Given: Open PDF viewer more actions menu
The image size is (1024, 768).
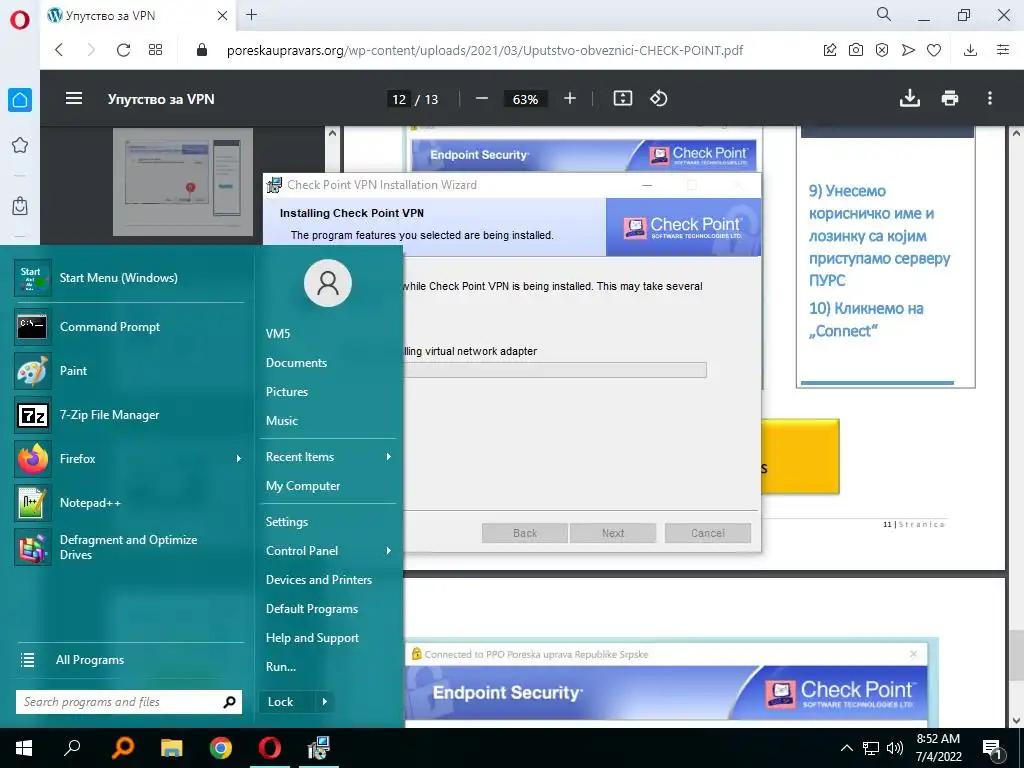Looking at the screenshot, I should (990, 99).
